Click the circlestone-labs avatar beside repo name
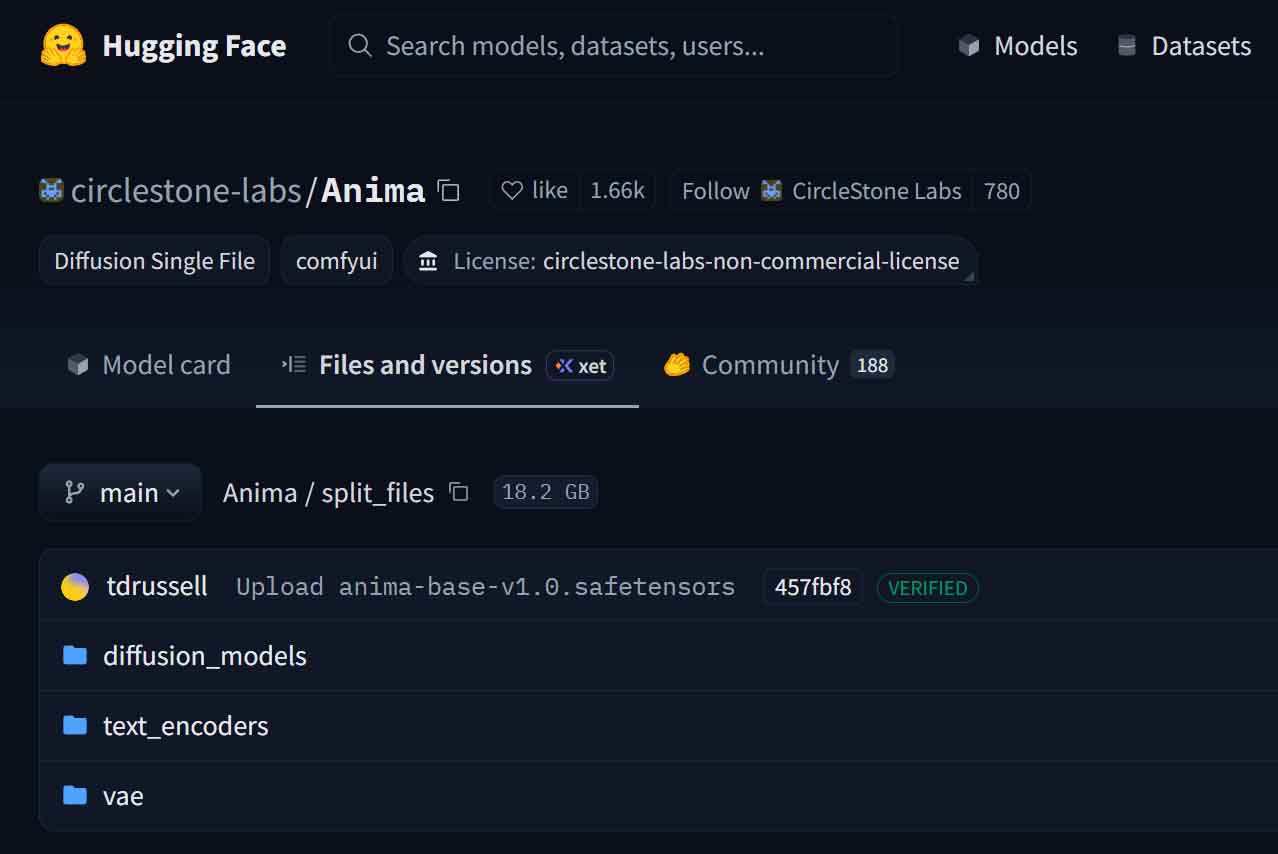 (51, 190)
